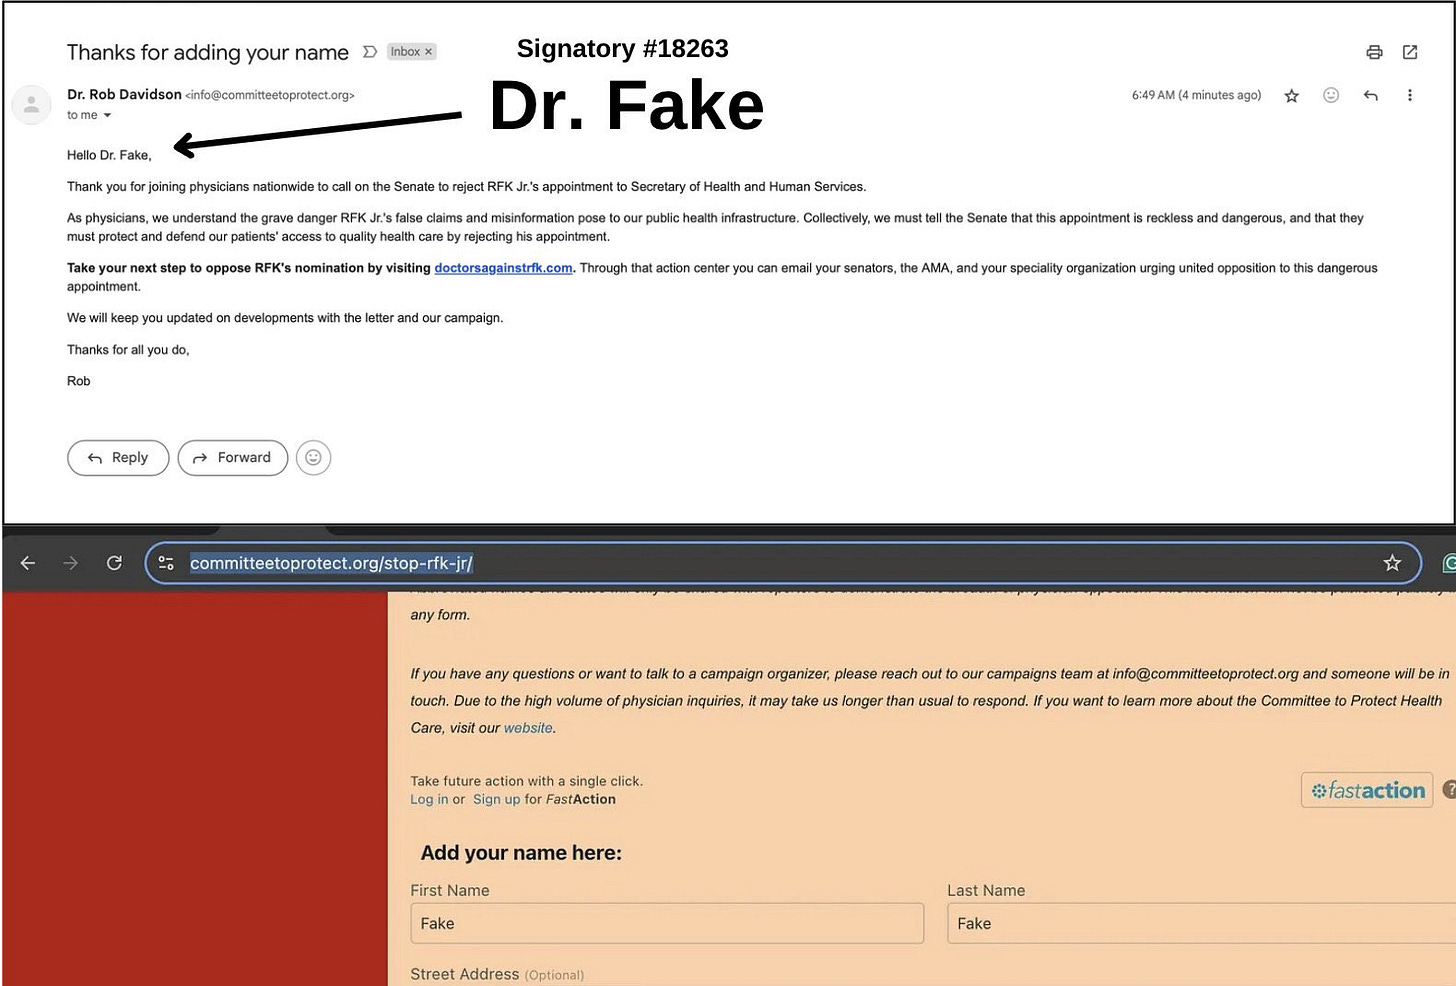The image size is (1456, 986).
Task: Click the First Name input field
Action: coord(667,923)
